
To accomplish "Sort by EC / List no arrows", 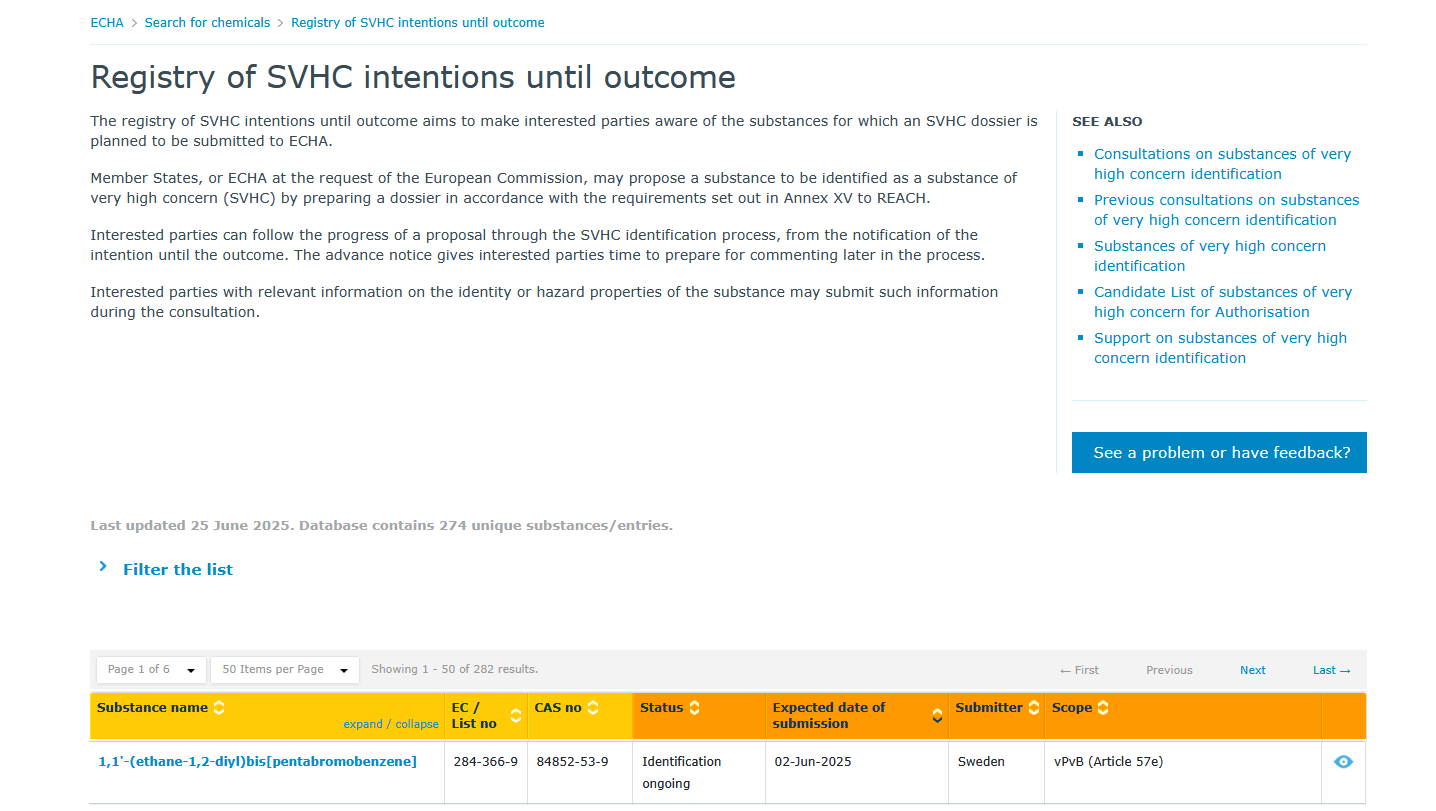I will (516, 715).
